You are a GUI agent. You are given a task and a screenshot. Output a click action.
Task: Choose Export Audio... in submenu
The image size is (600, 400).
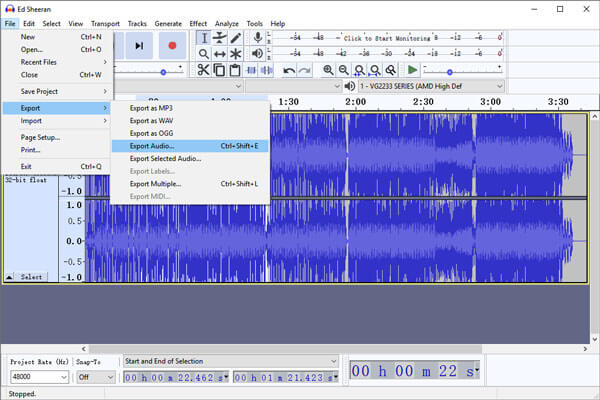(190, 146)
